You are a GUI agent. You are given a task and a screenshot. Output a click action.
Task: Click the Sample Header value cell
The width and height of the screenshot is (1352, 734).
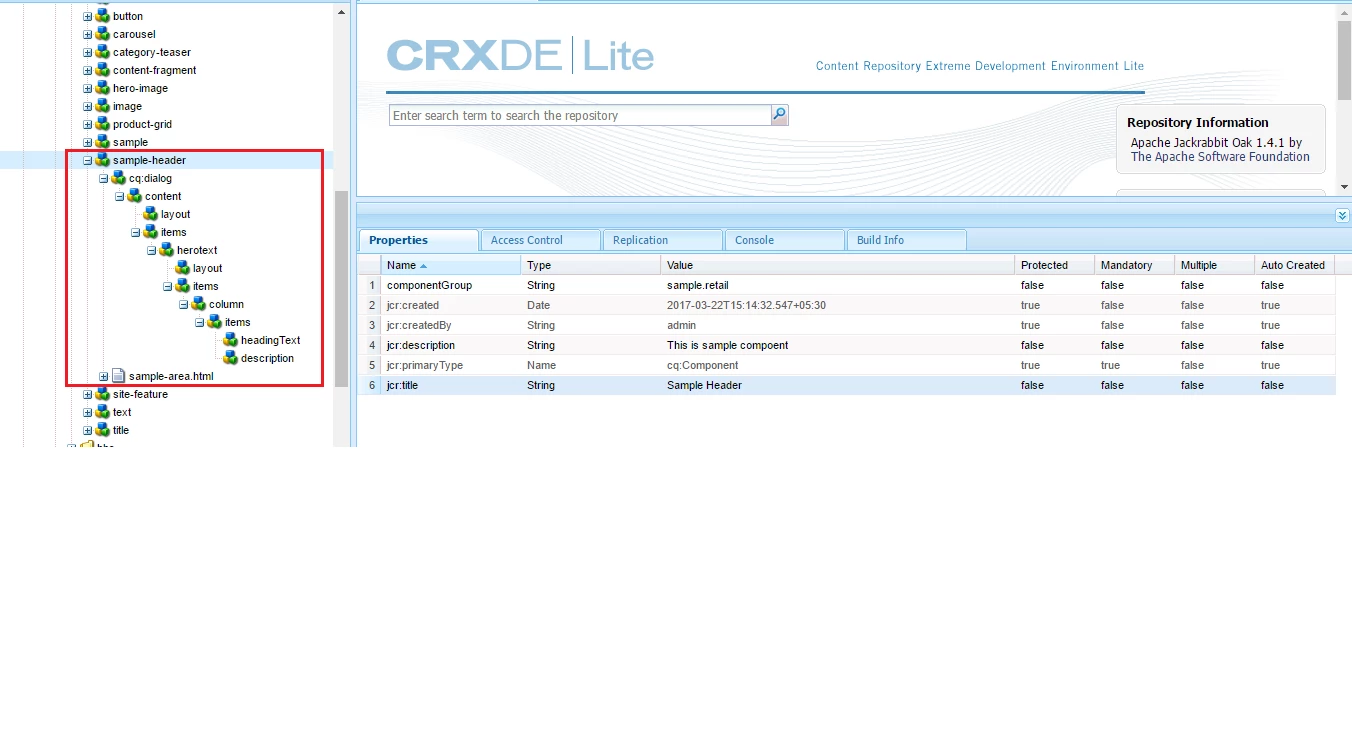[837, 385]
